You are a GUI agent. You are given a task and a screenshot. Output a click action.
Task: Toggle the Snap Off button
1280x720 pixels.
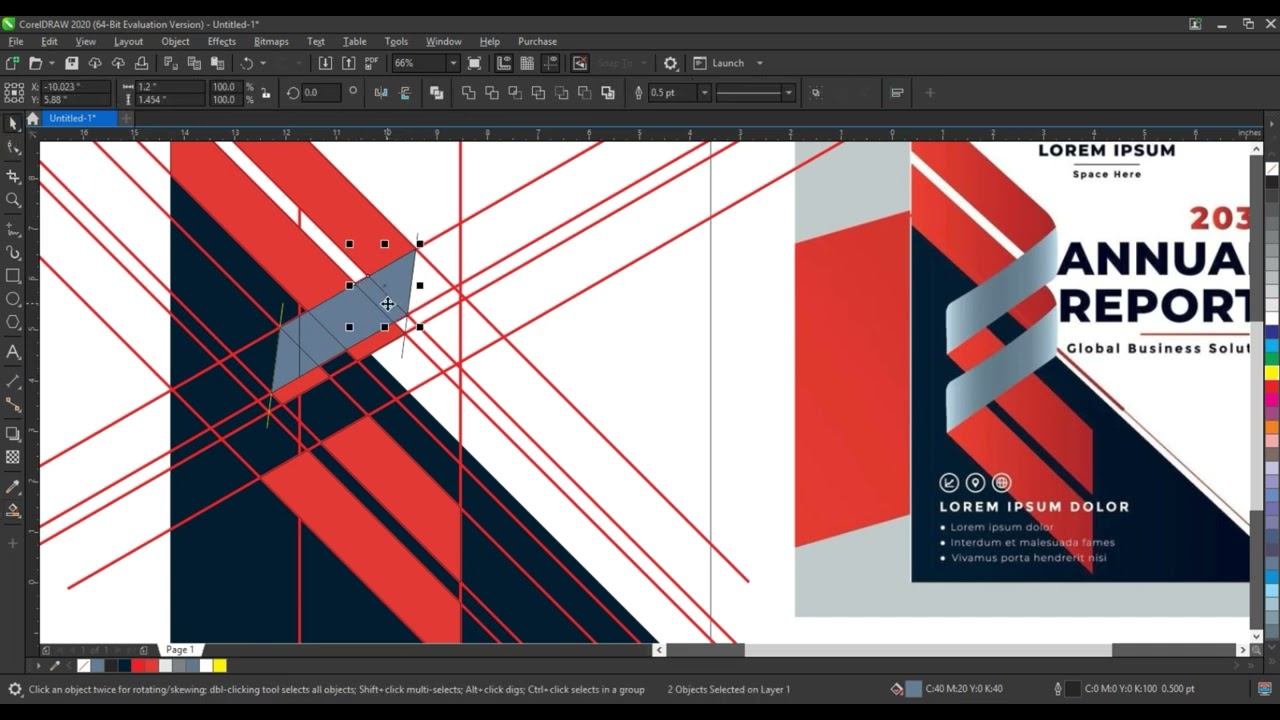(580, 63)
